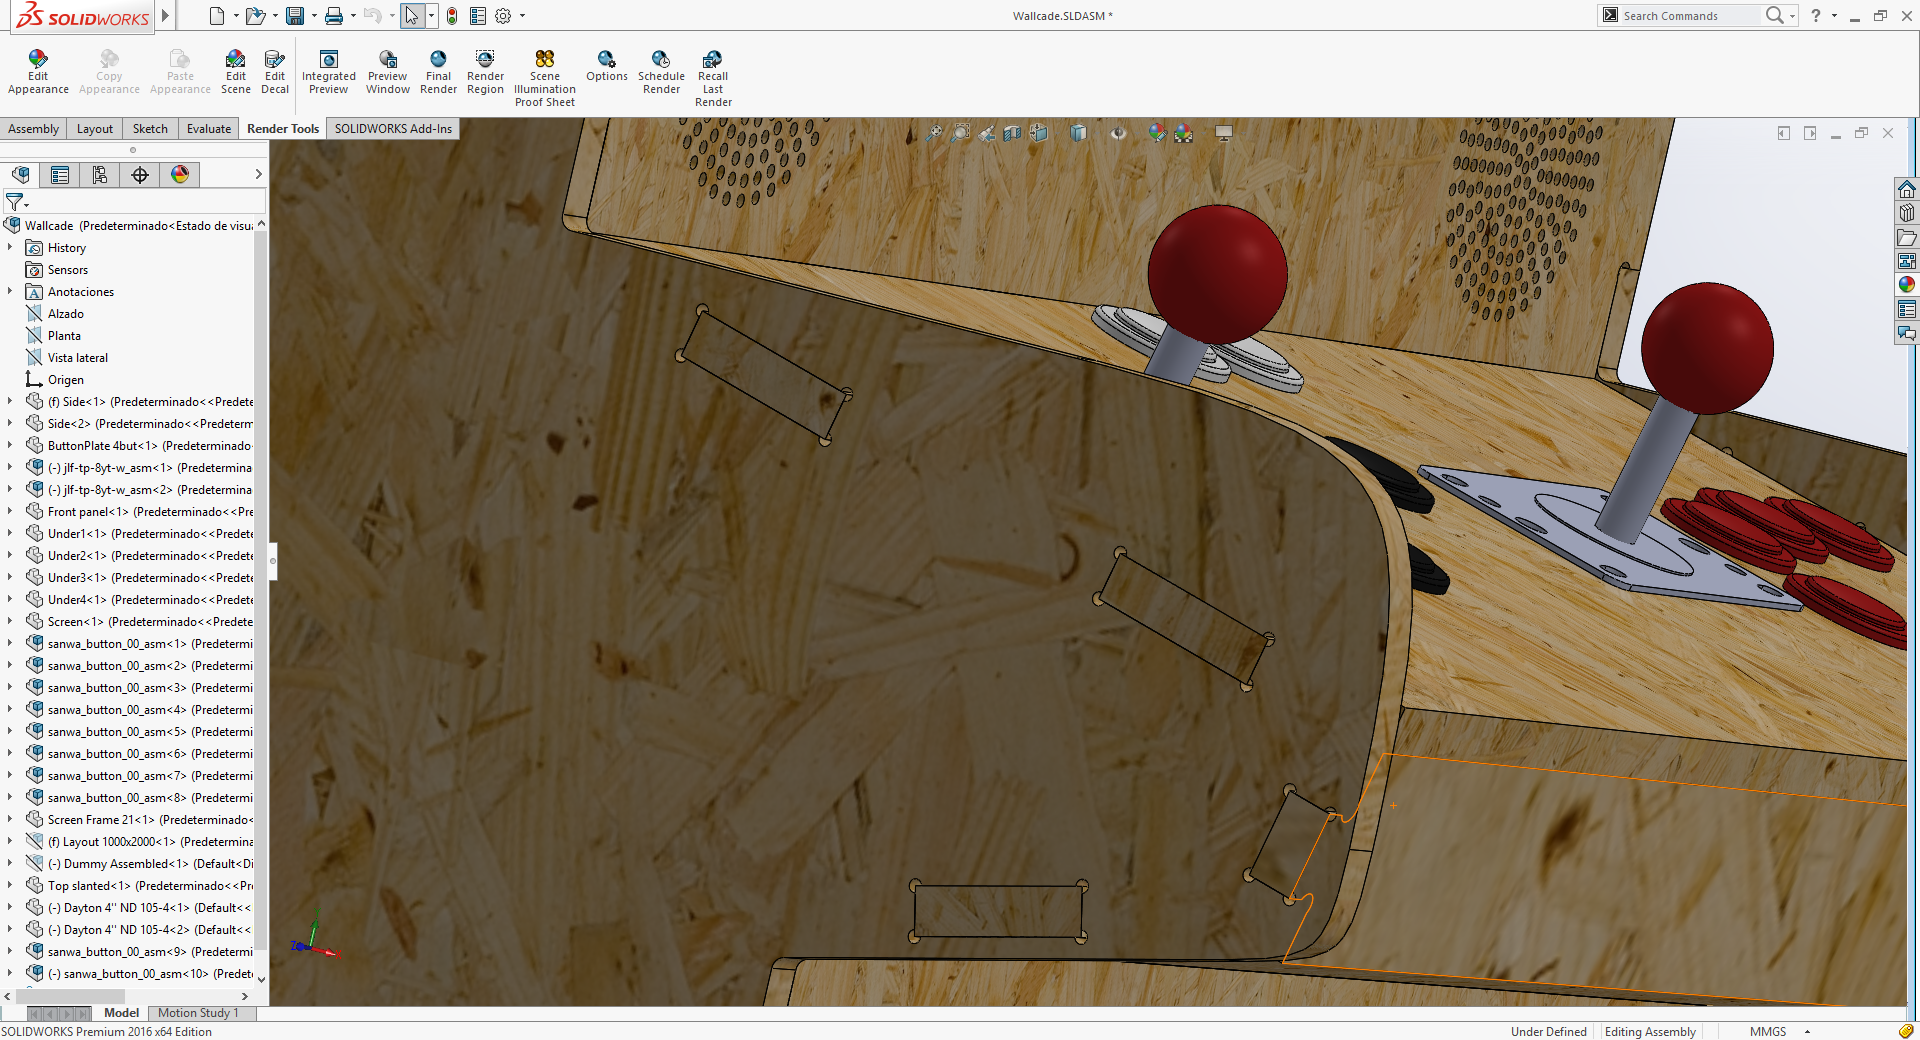The image size is (1920, 1040).
Task: Expand the Front panel<1> component
Action: (10, 511)
